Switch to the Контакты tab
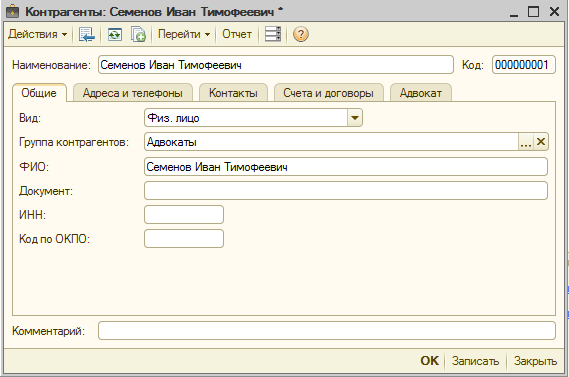 pyautogui.click(x=233, y=93)
